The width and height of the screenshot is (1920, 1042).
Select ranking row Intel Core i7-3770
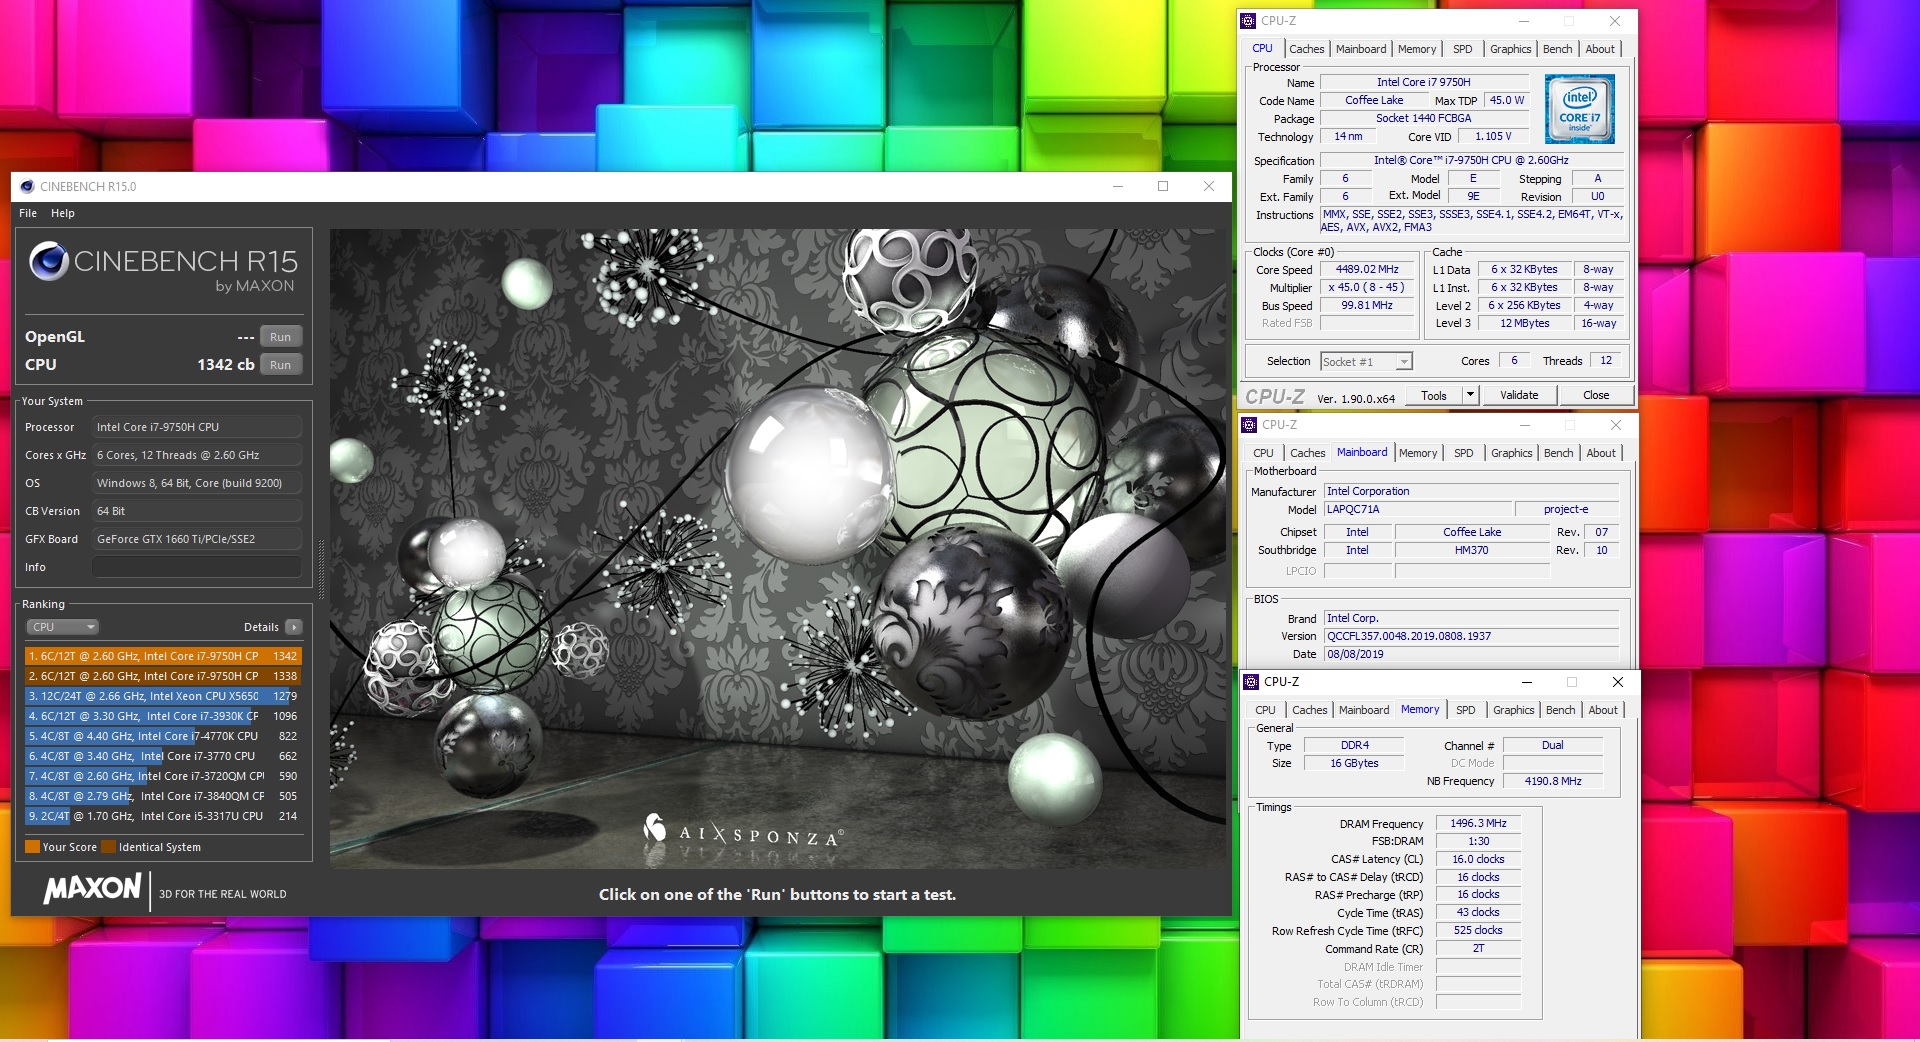pos(163,756)
